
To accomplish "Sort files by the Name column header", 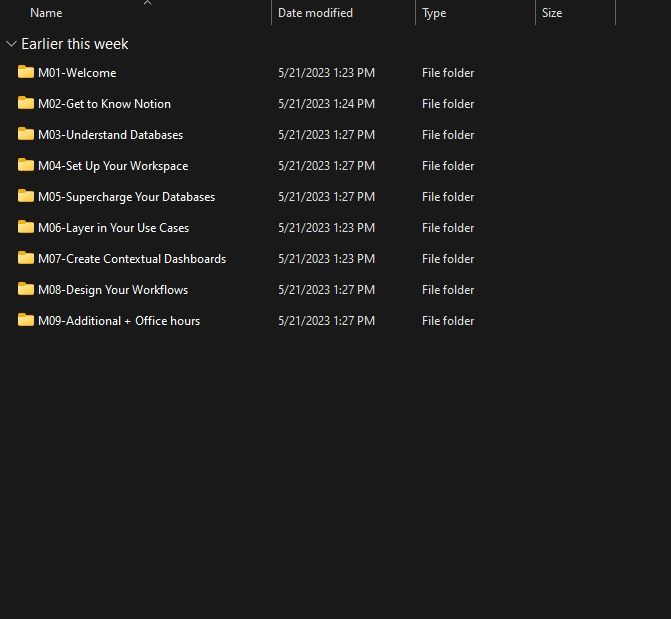I will click(x=46, y=13).
